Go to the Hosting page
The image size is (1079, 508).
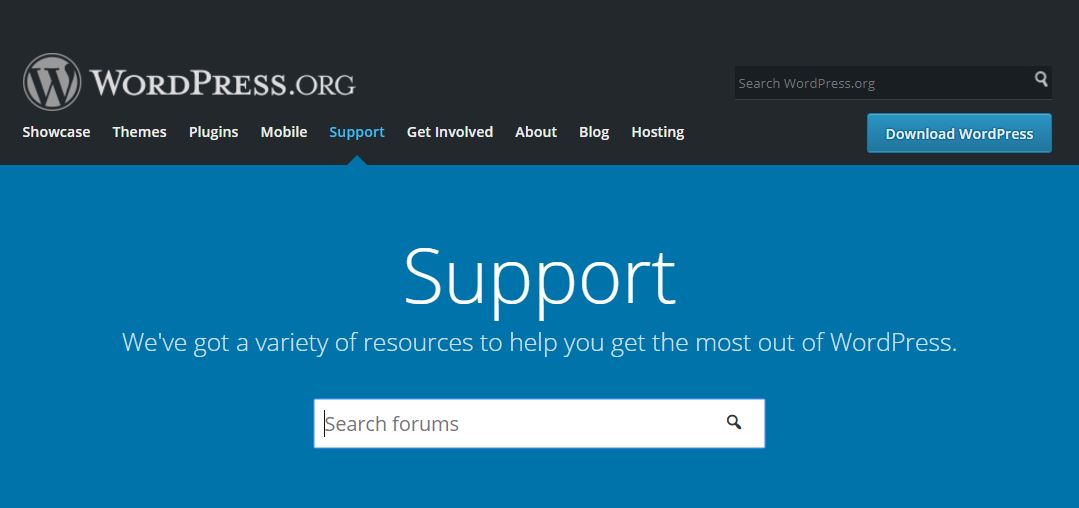click(658, 132)
